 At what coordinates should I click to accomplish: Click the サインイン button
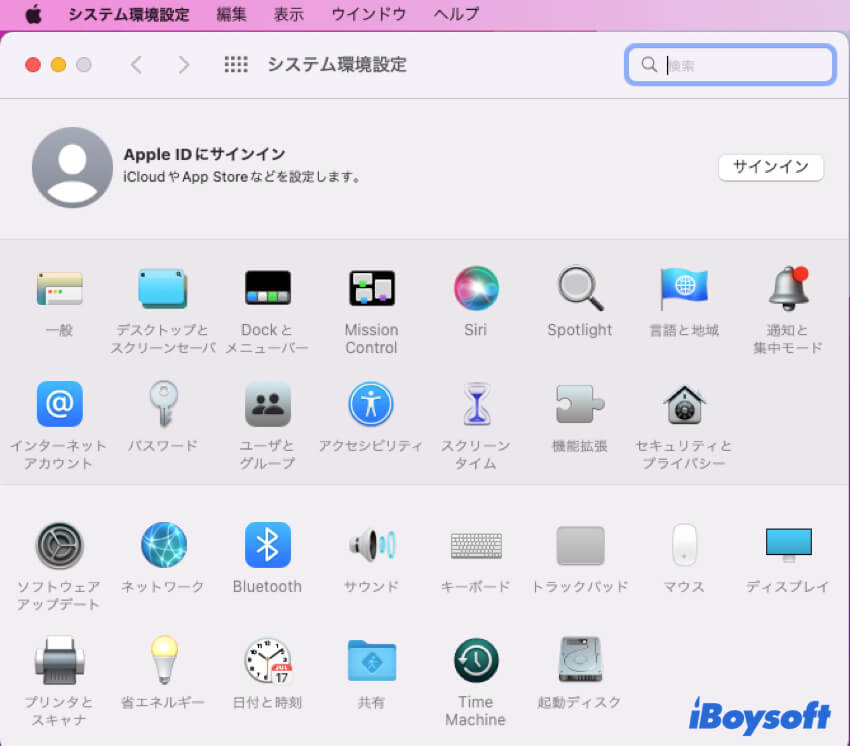tap(770, 167)
